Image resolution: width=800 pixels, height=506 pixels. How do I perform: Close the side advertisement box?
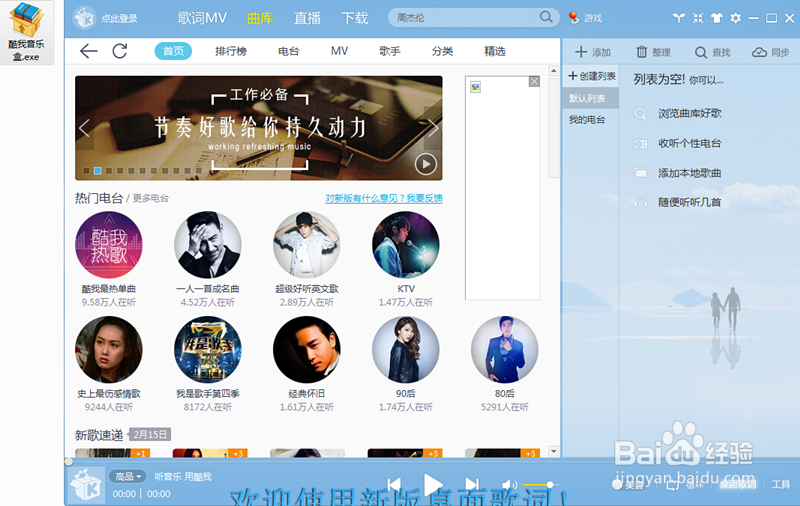click(534, 81)
